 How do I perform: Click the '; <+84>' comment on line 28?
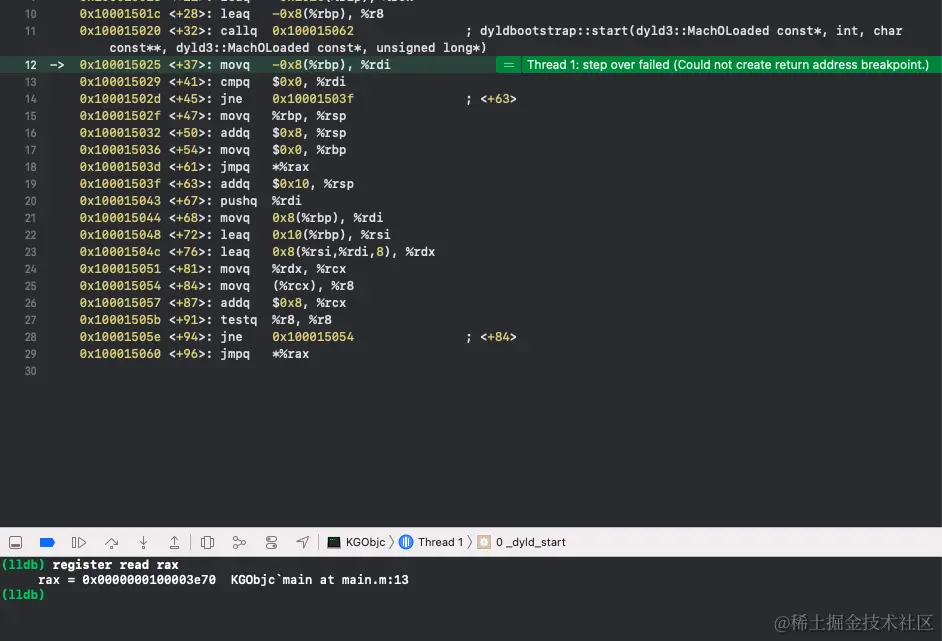[491, 337]
